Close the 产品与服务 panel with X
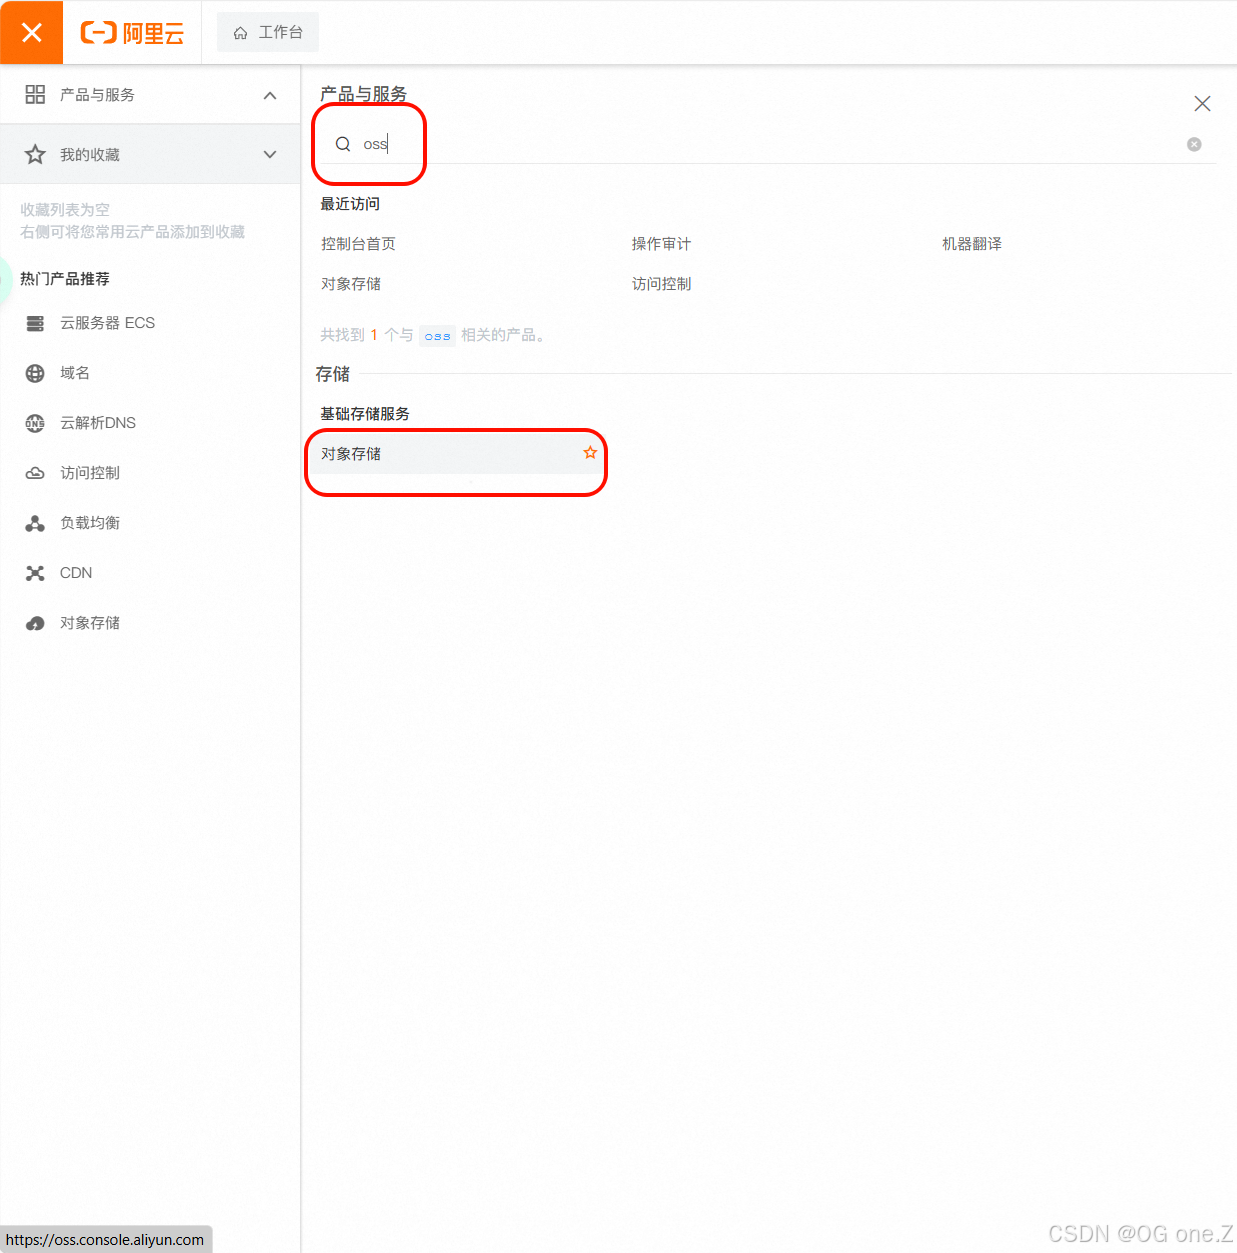Viewport: 1237px width, 1253px height. click(1202, 103)
